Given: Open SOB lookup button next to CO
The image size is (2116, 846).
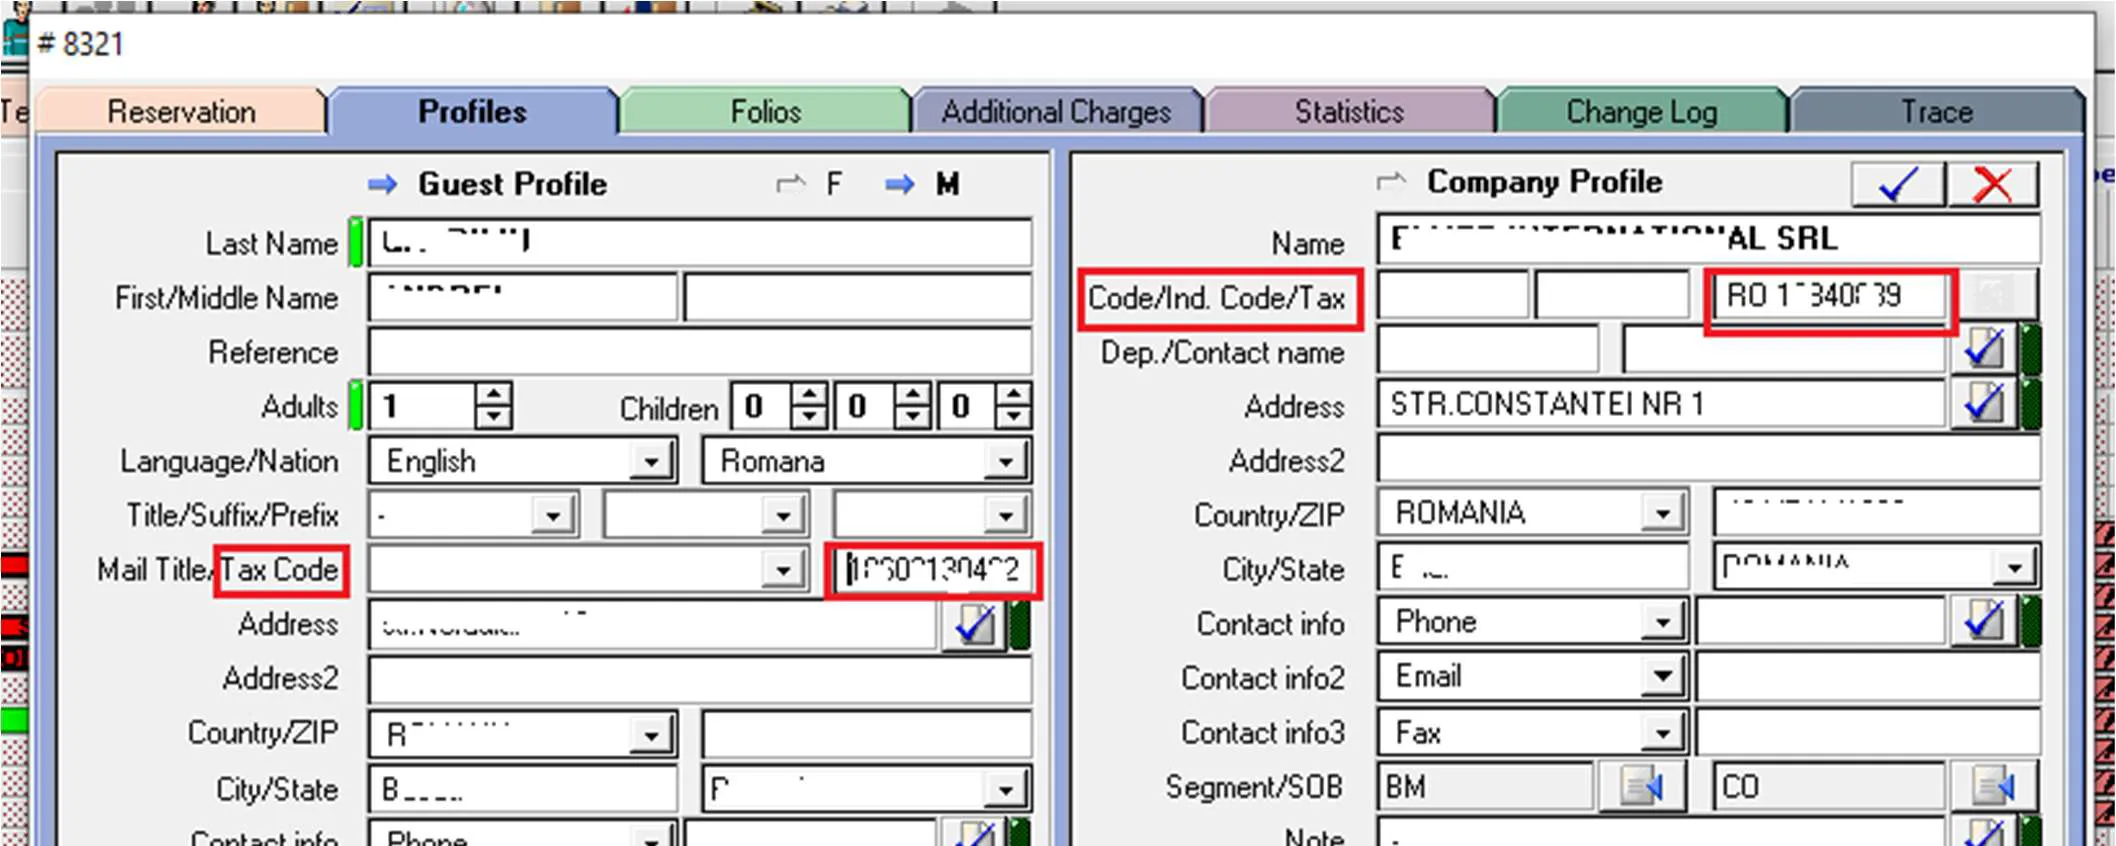Looking at the screenshot, I should [1994, 787].
